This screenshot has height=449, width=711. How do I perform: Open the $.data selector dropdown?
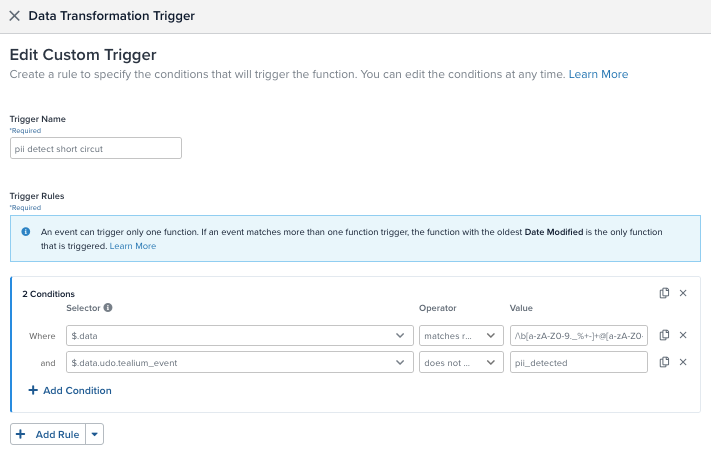tap(240, 336)
